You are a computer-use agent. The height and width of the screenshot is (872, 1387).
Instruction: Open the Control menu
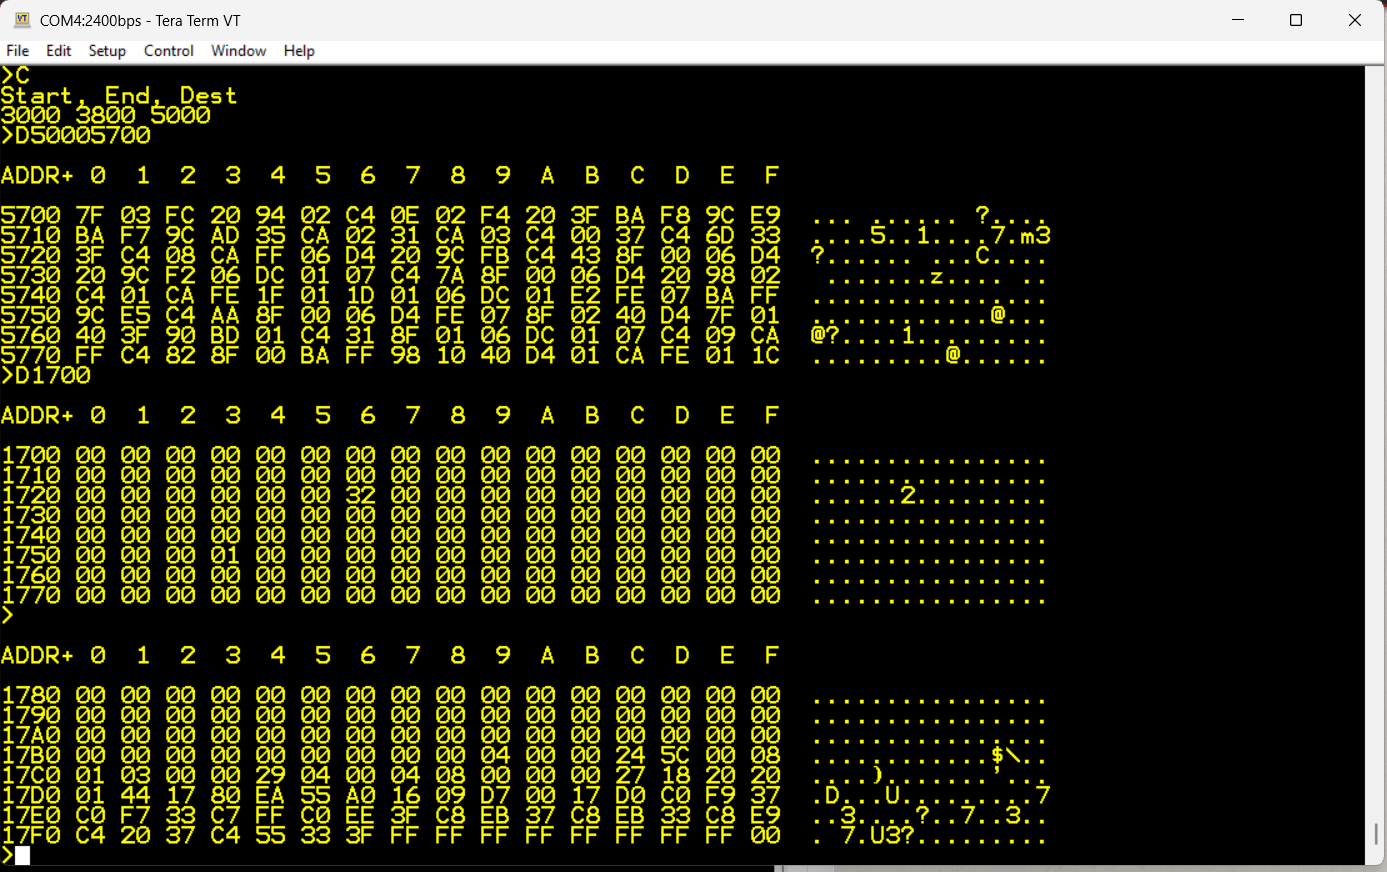pos(168,51)
